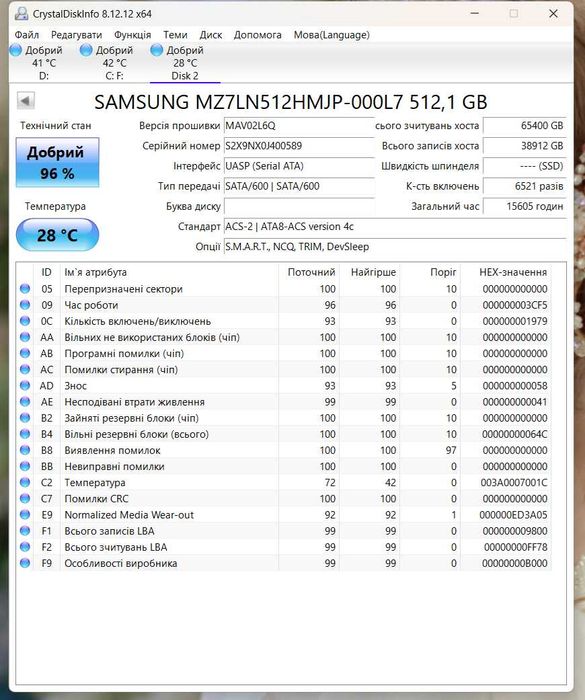585x700 pixels.
Task: Click the Добрий 96 % health status button
Action: click(57, 162)
